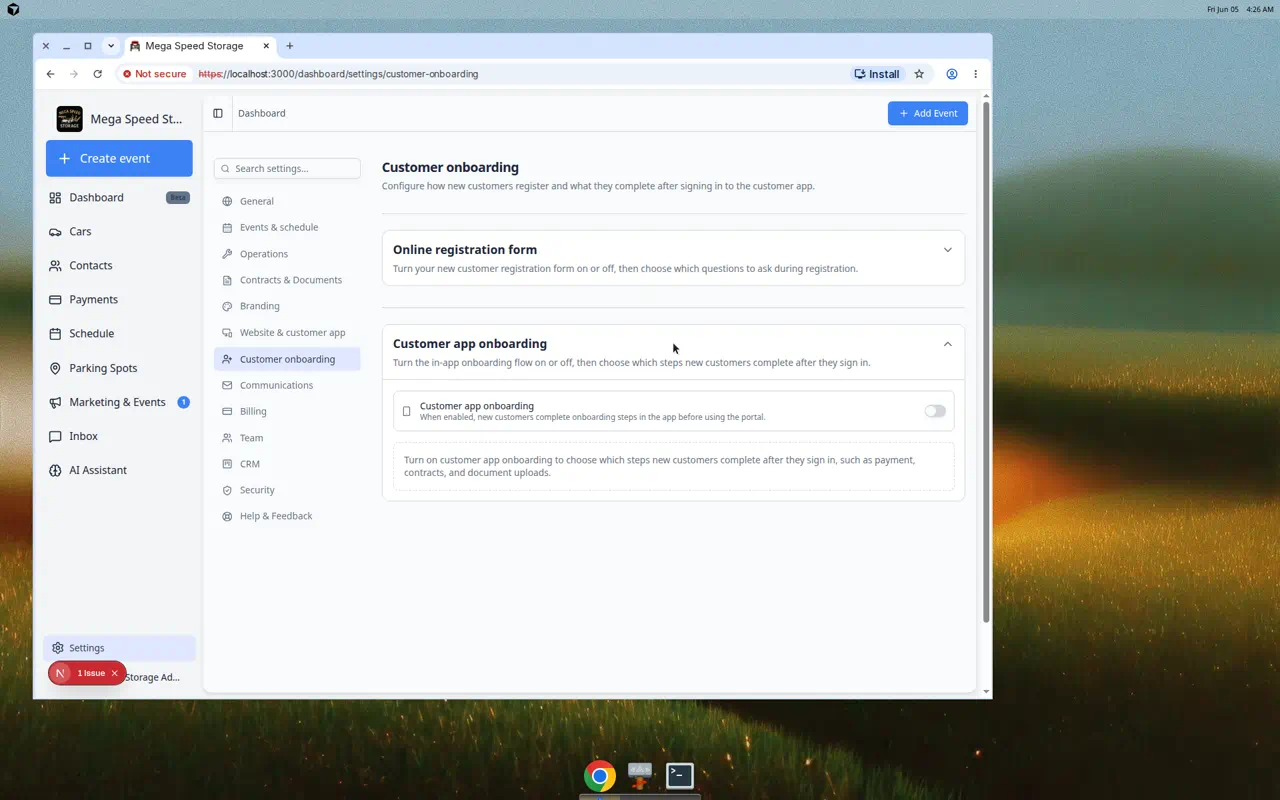Open a new Chrome tab

pos(290,46)
